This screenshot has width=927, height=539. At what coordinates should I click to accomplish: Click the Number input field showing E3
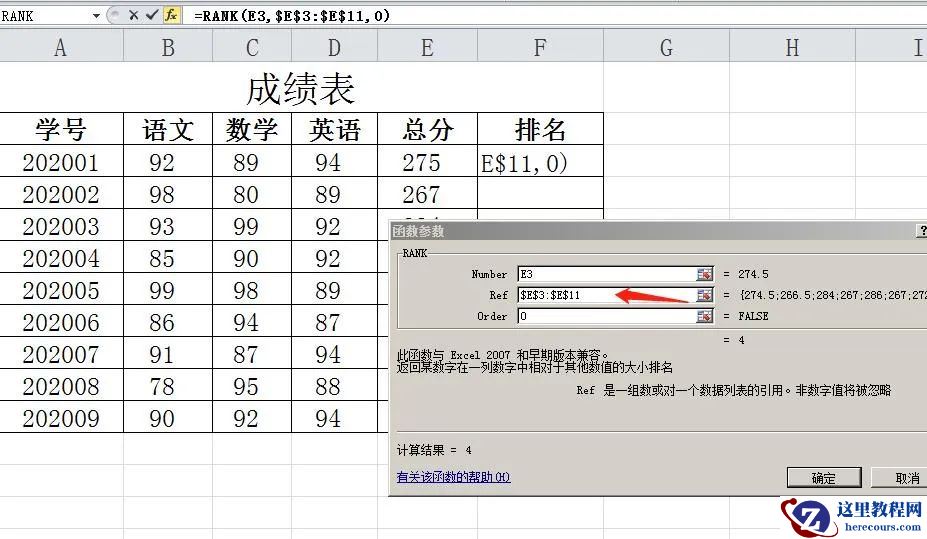[x=607, y=274]
